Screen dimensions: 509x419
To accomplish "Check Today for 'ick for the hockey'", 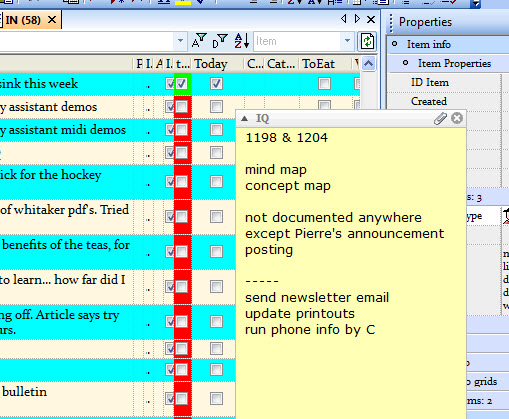I will (x=216, y=182).
